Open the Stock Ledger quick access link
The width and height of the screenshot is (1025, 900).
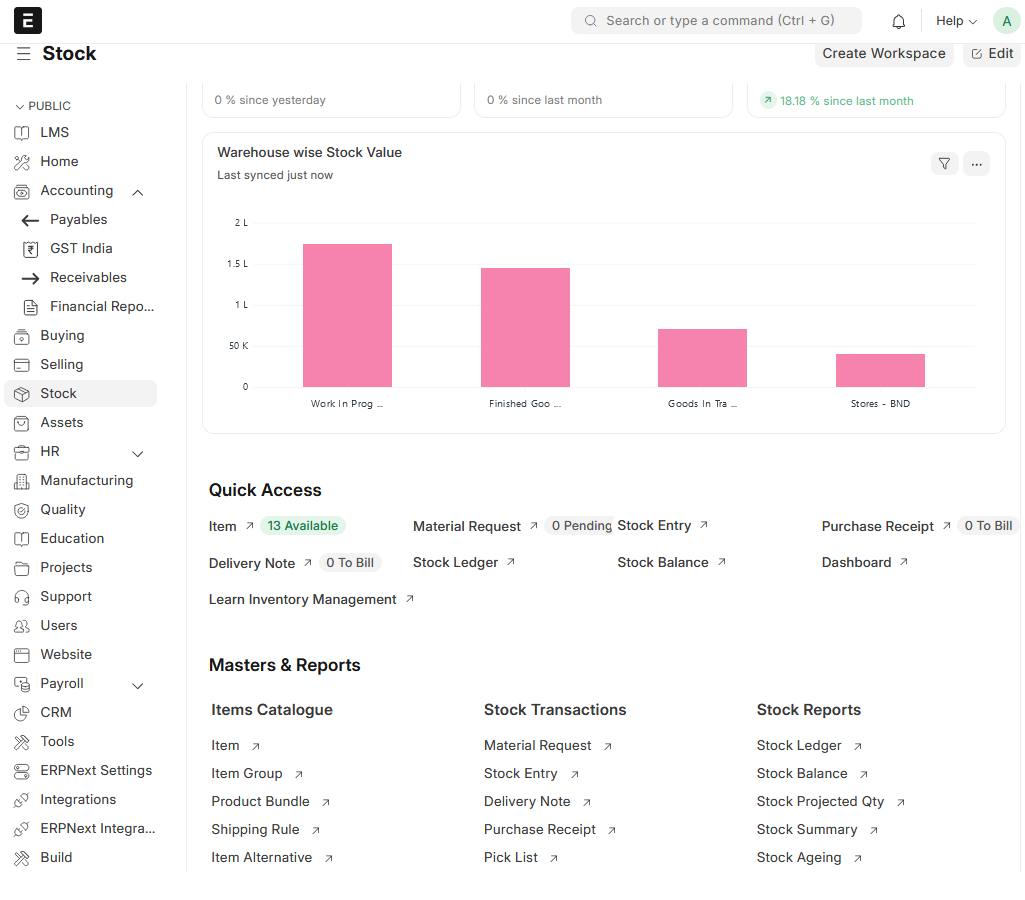pyautogui.click(x=456, y=563)
